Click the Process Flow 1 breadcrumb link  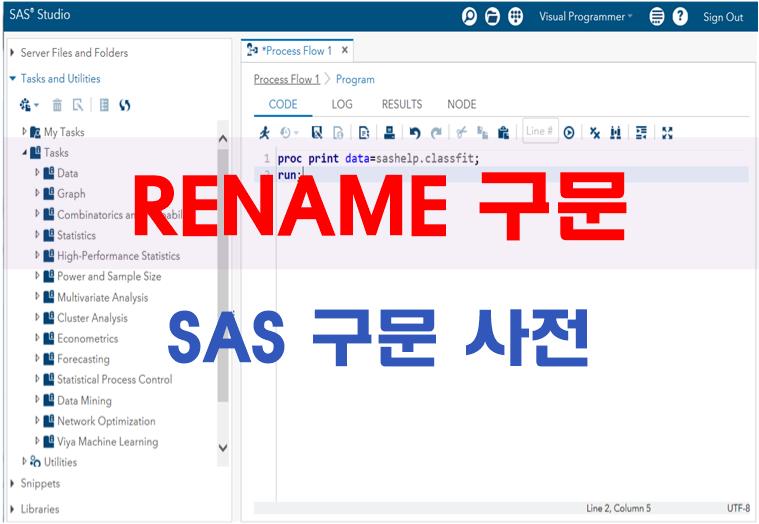point(287,79)
